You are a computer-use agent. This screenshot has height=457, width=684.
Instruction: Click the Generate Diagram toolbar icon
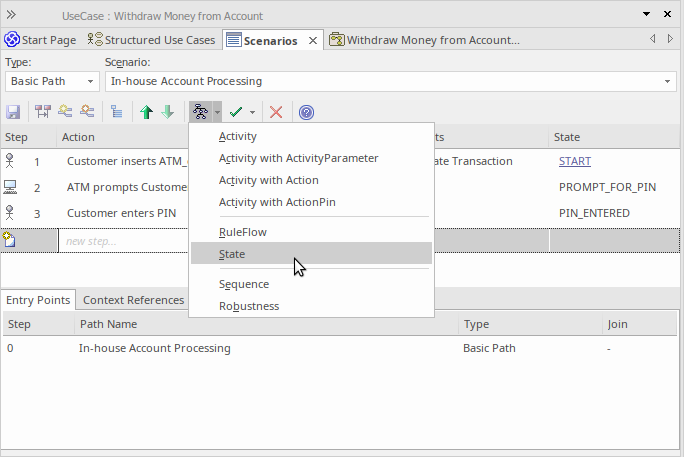[x=200, y=112]
